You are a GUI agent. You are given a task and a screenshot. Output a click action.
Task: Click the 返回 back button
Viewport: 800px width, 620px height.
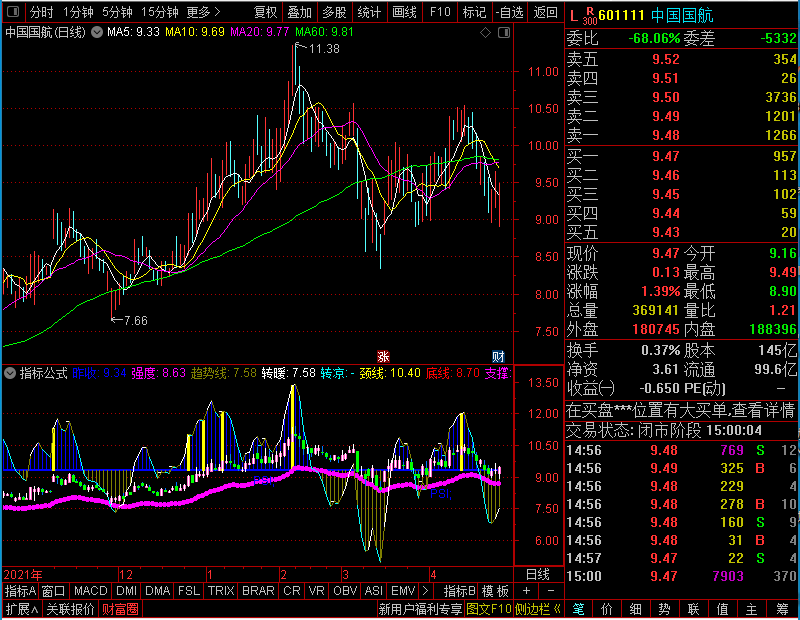coord(545,12)
